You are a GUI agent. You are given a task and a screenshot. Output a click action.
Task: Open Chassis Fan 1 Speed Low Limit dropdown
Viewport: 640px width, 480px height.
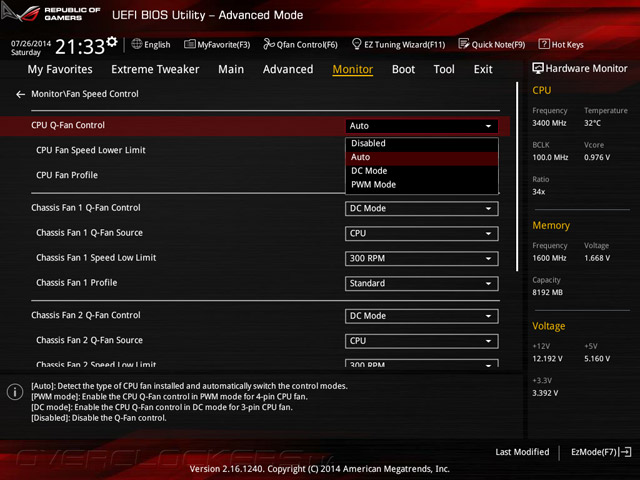click(x=422, y=258)
